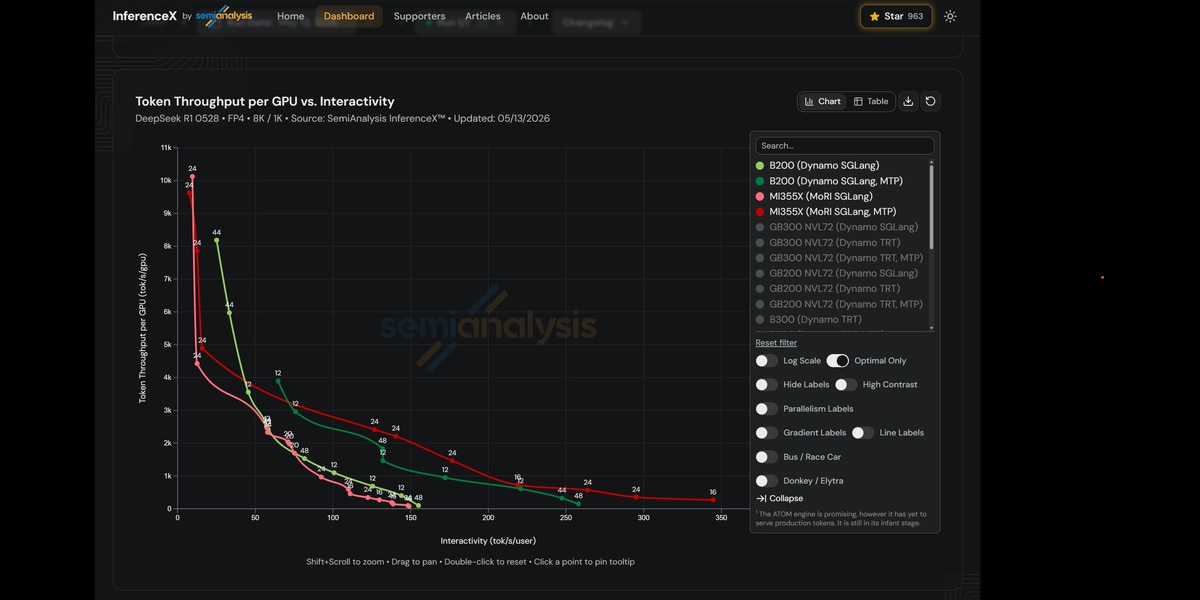Enable GB300 NVL72 (Dynamo TRT) series
Viewport: 1200px width, 600px height.
point(828,243)
